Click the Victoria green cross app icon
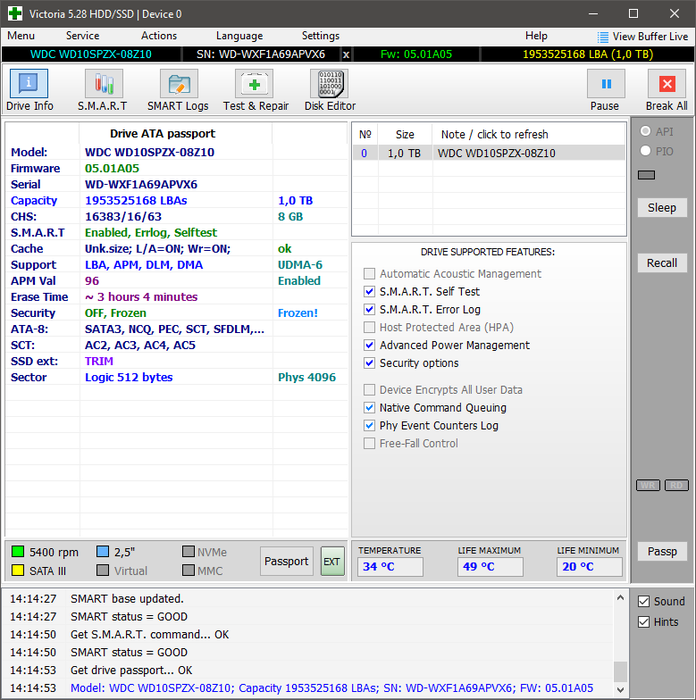696x700 pixels. click(x=15, y=13)
